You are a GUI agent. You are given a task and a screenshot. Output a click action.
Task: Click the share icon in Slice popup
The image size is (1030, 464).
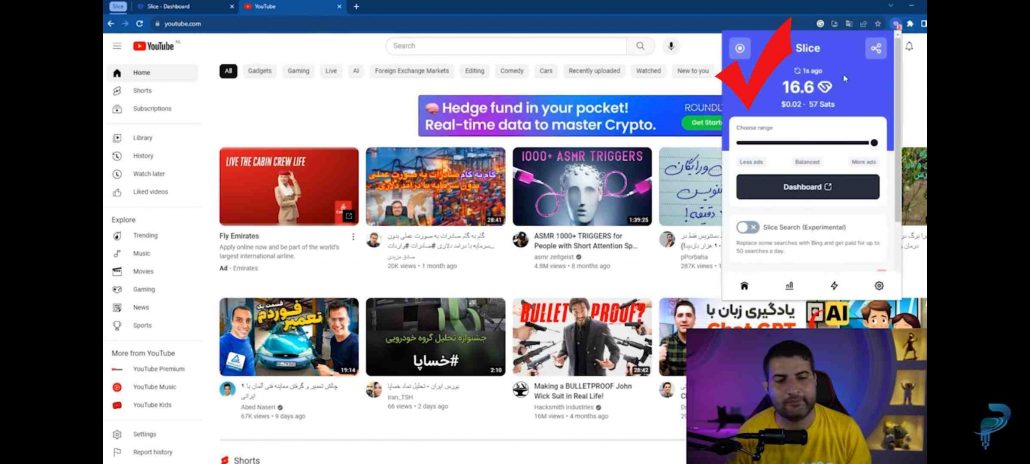coord(875,48)
